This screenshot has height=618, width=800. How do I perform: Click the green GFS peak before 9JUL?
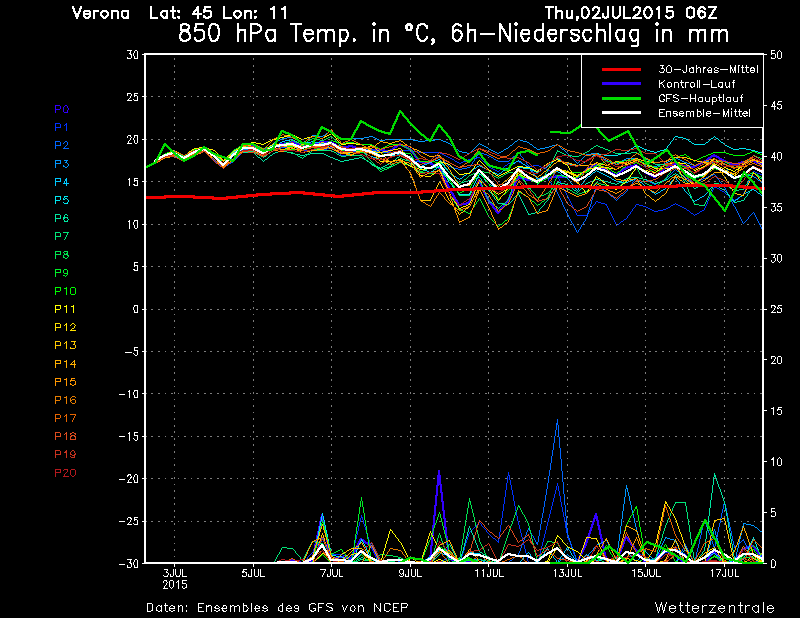coord(401,111)
